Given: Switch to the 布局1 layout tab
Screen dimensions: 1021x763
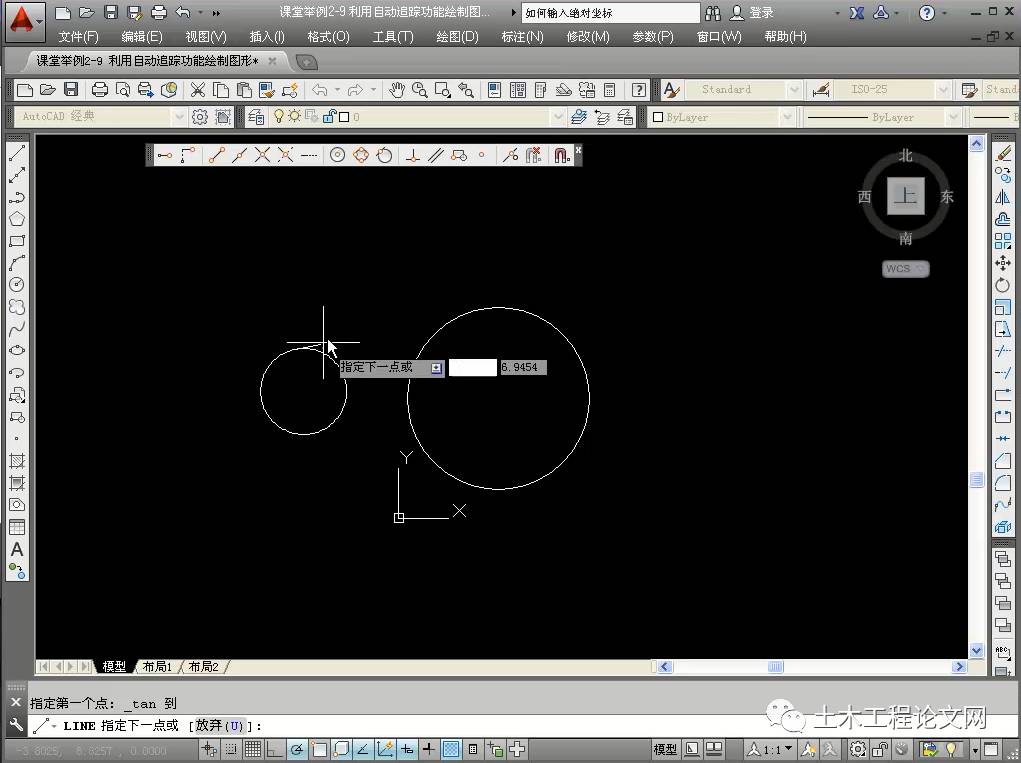Looking at the screenshot, I should click(157, 666).
